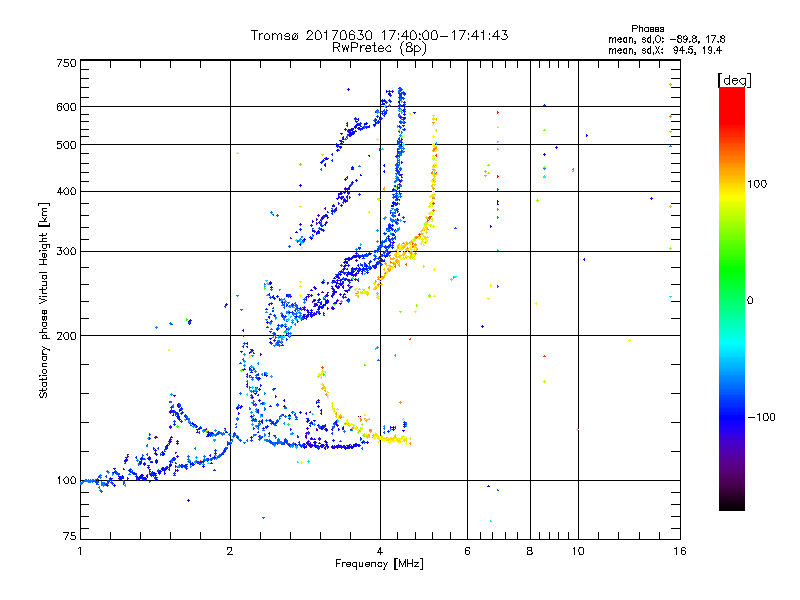
Task: Click the x-axis tick label '4'
Action: (x=380, y=551)
